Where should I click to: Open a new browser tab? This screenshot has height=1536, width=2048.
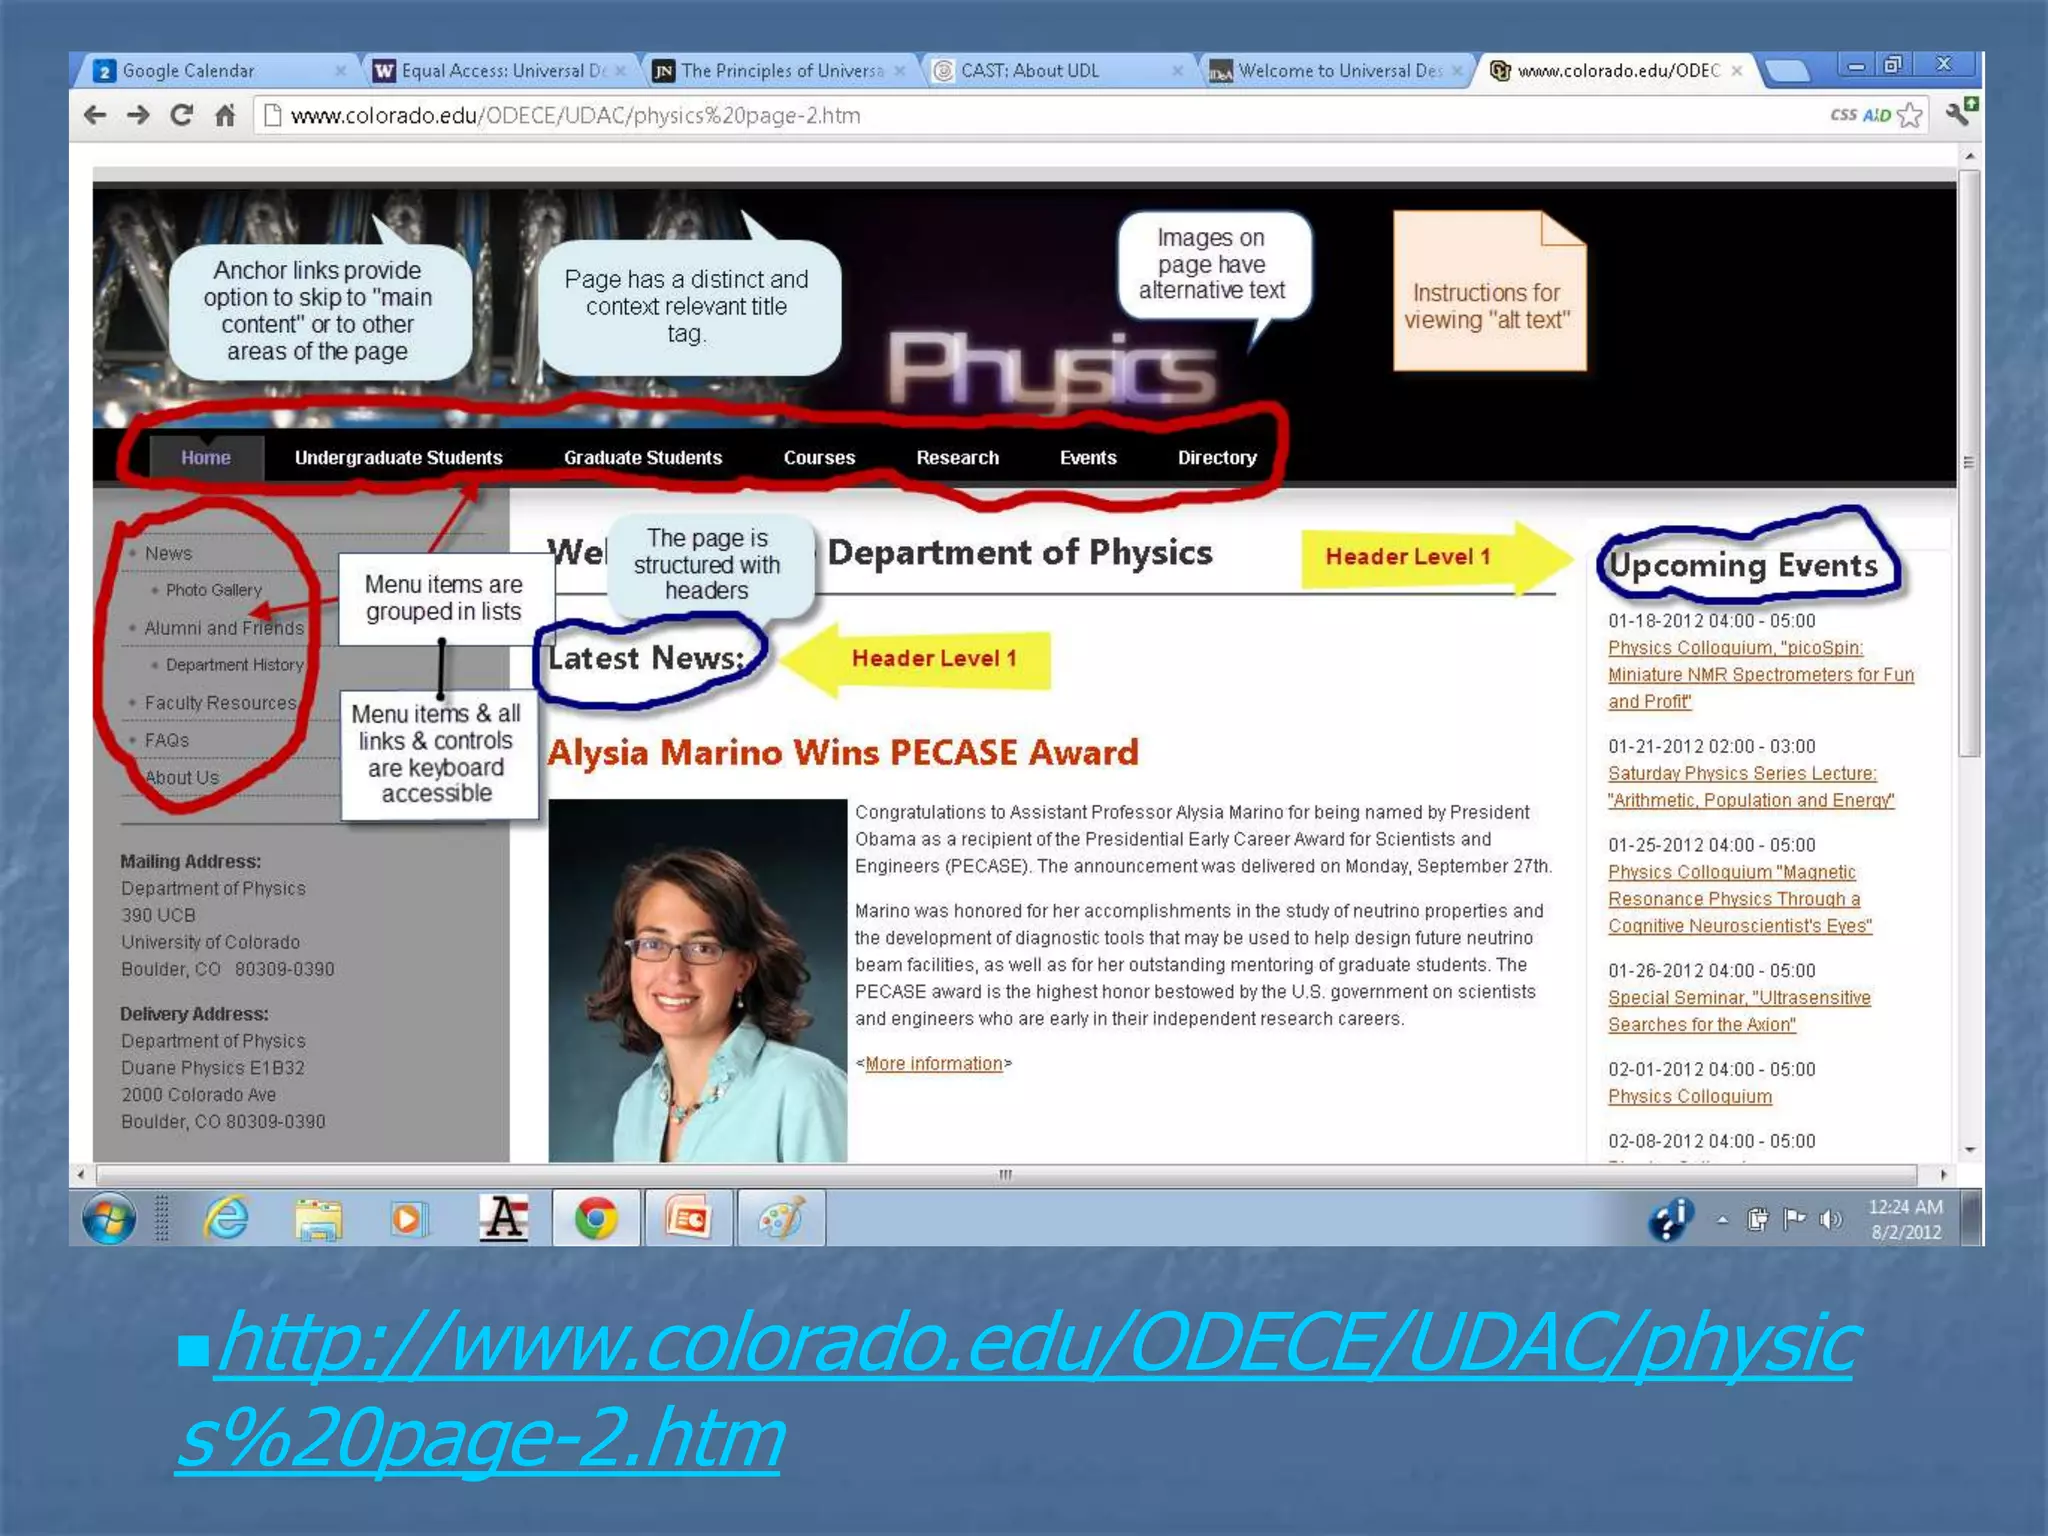tap(1787, 71)
